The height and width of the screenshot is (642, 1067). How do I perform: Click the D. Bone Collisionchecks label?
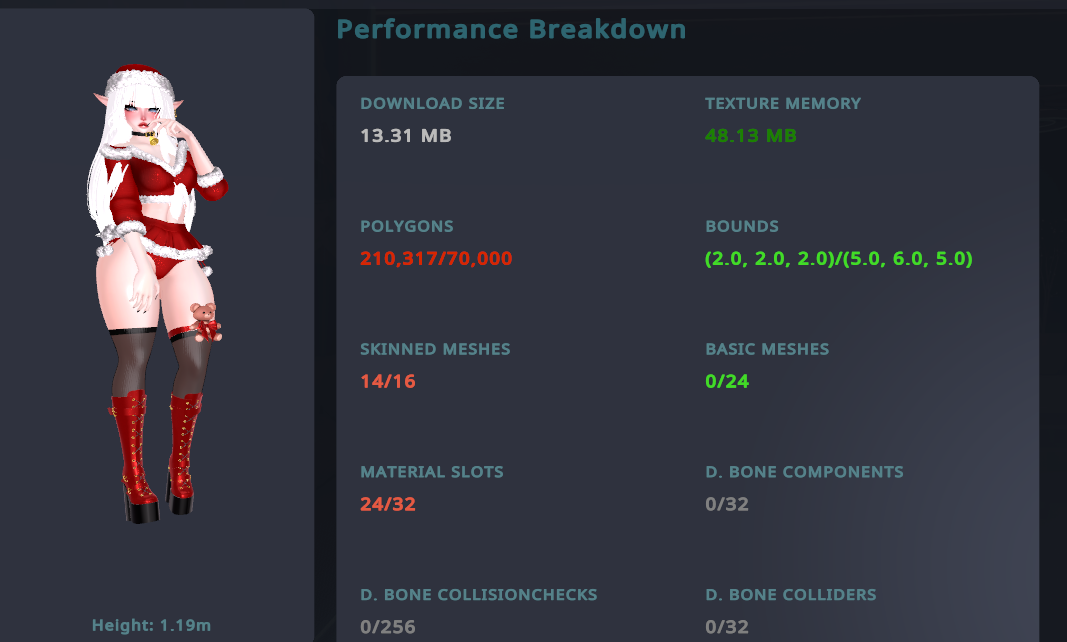coord(479,595)
